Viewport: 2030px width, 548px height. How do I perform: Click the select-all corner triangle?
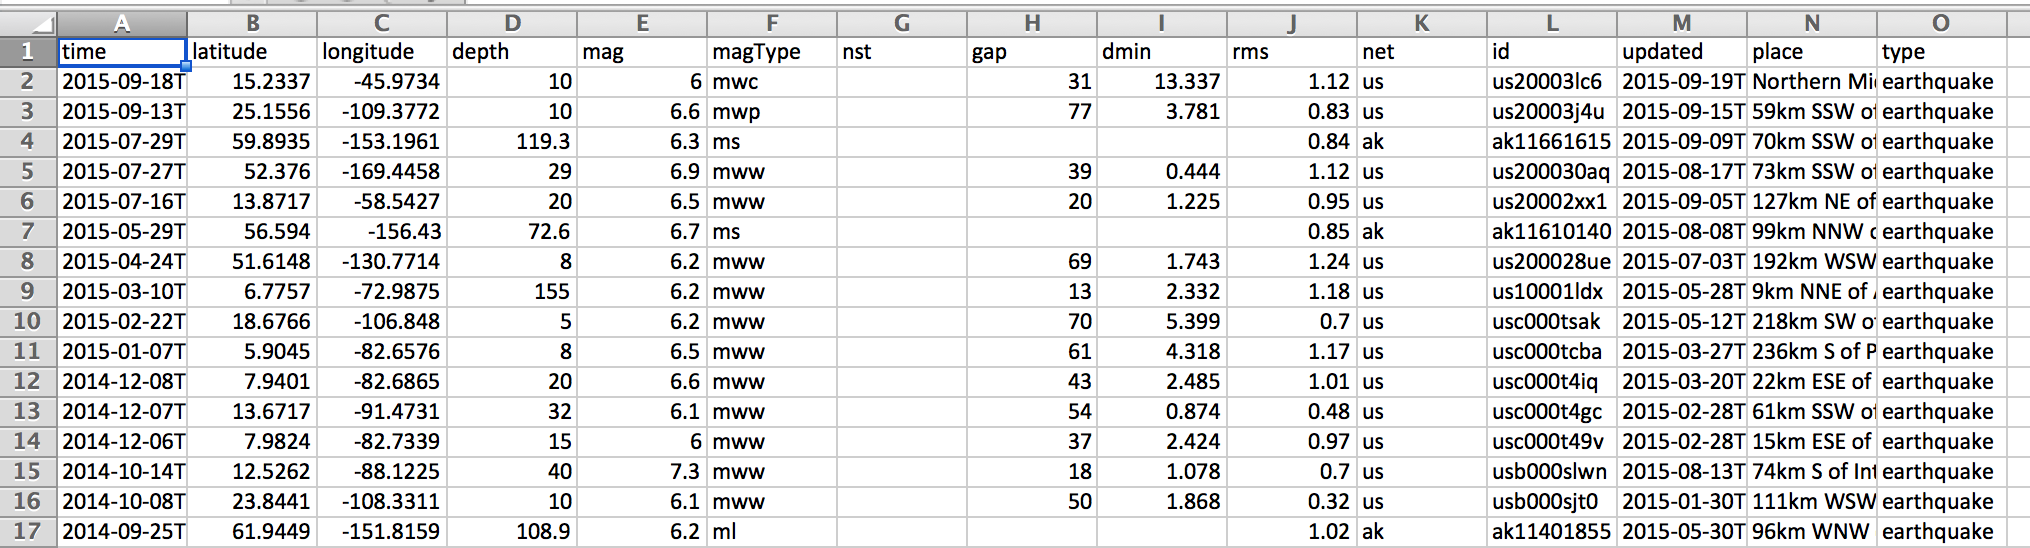[x=28, y=23]
